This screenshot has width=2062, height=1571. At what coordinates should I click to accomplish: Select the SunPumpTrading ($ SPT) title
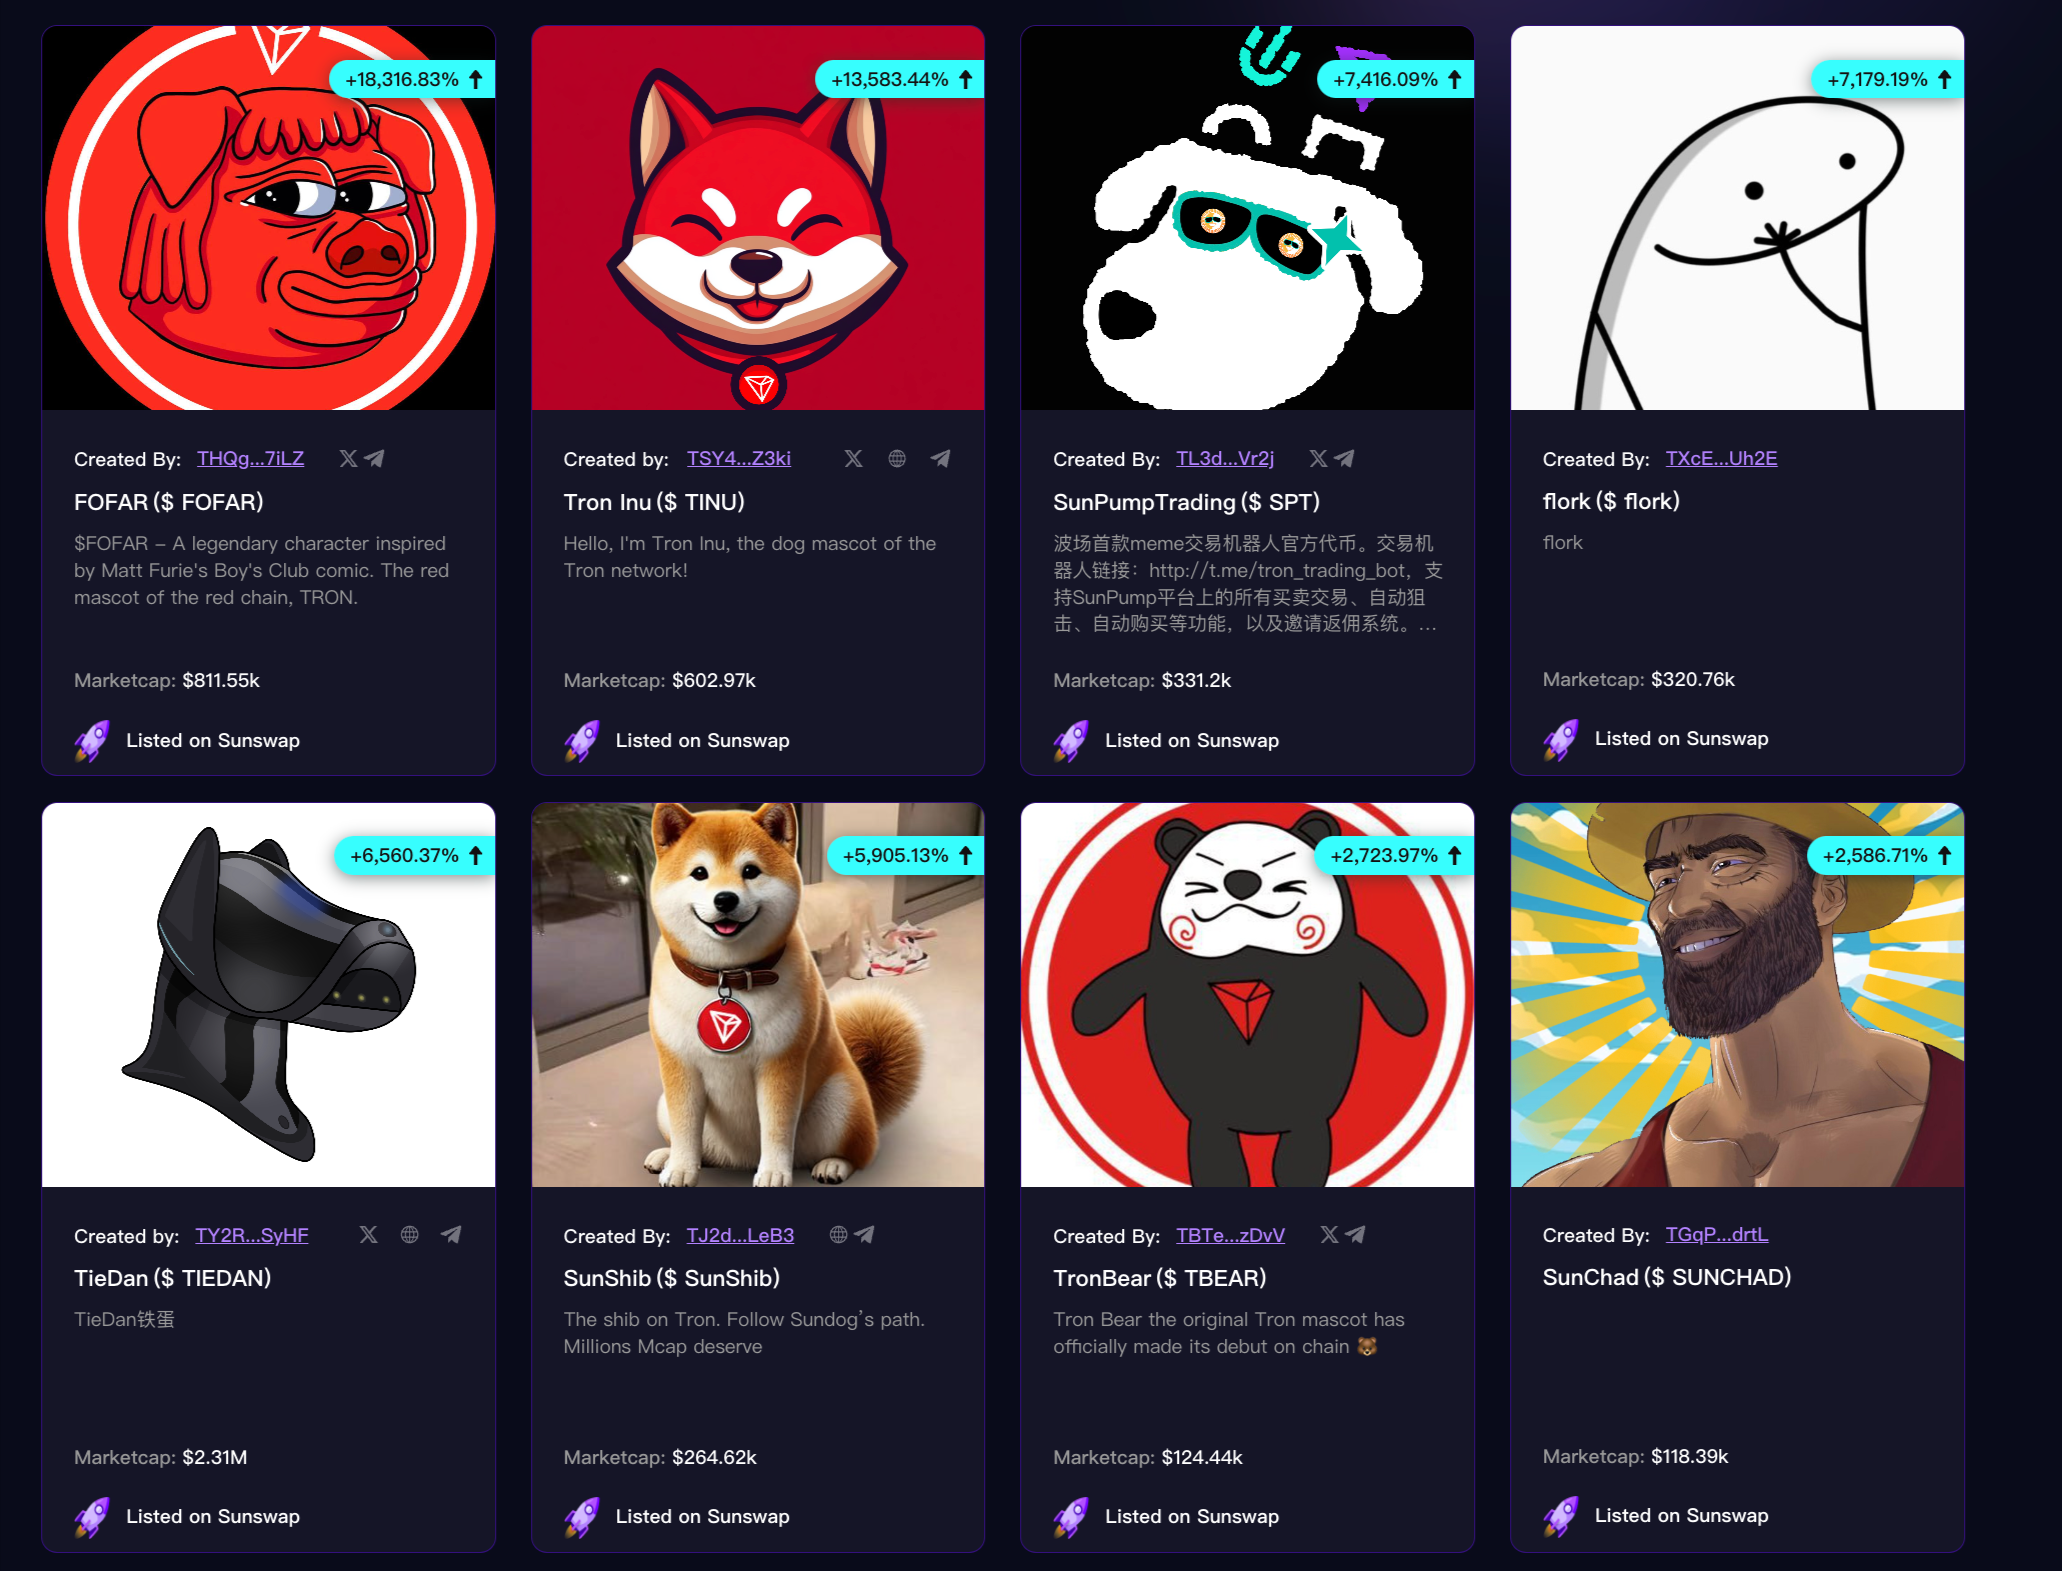(x=1186, y=502)
